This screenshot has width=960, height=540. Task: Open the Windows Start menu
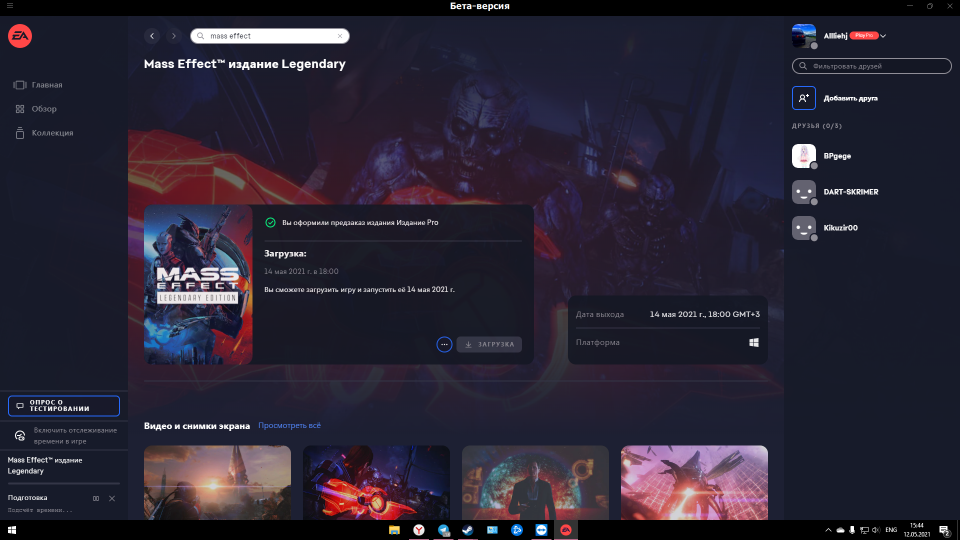(12, 530)
